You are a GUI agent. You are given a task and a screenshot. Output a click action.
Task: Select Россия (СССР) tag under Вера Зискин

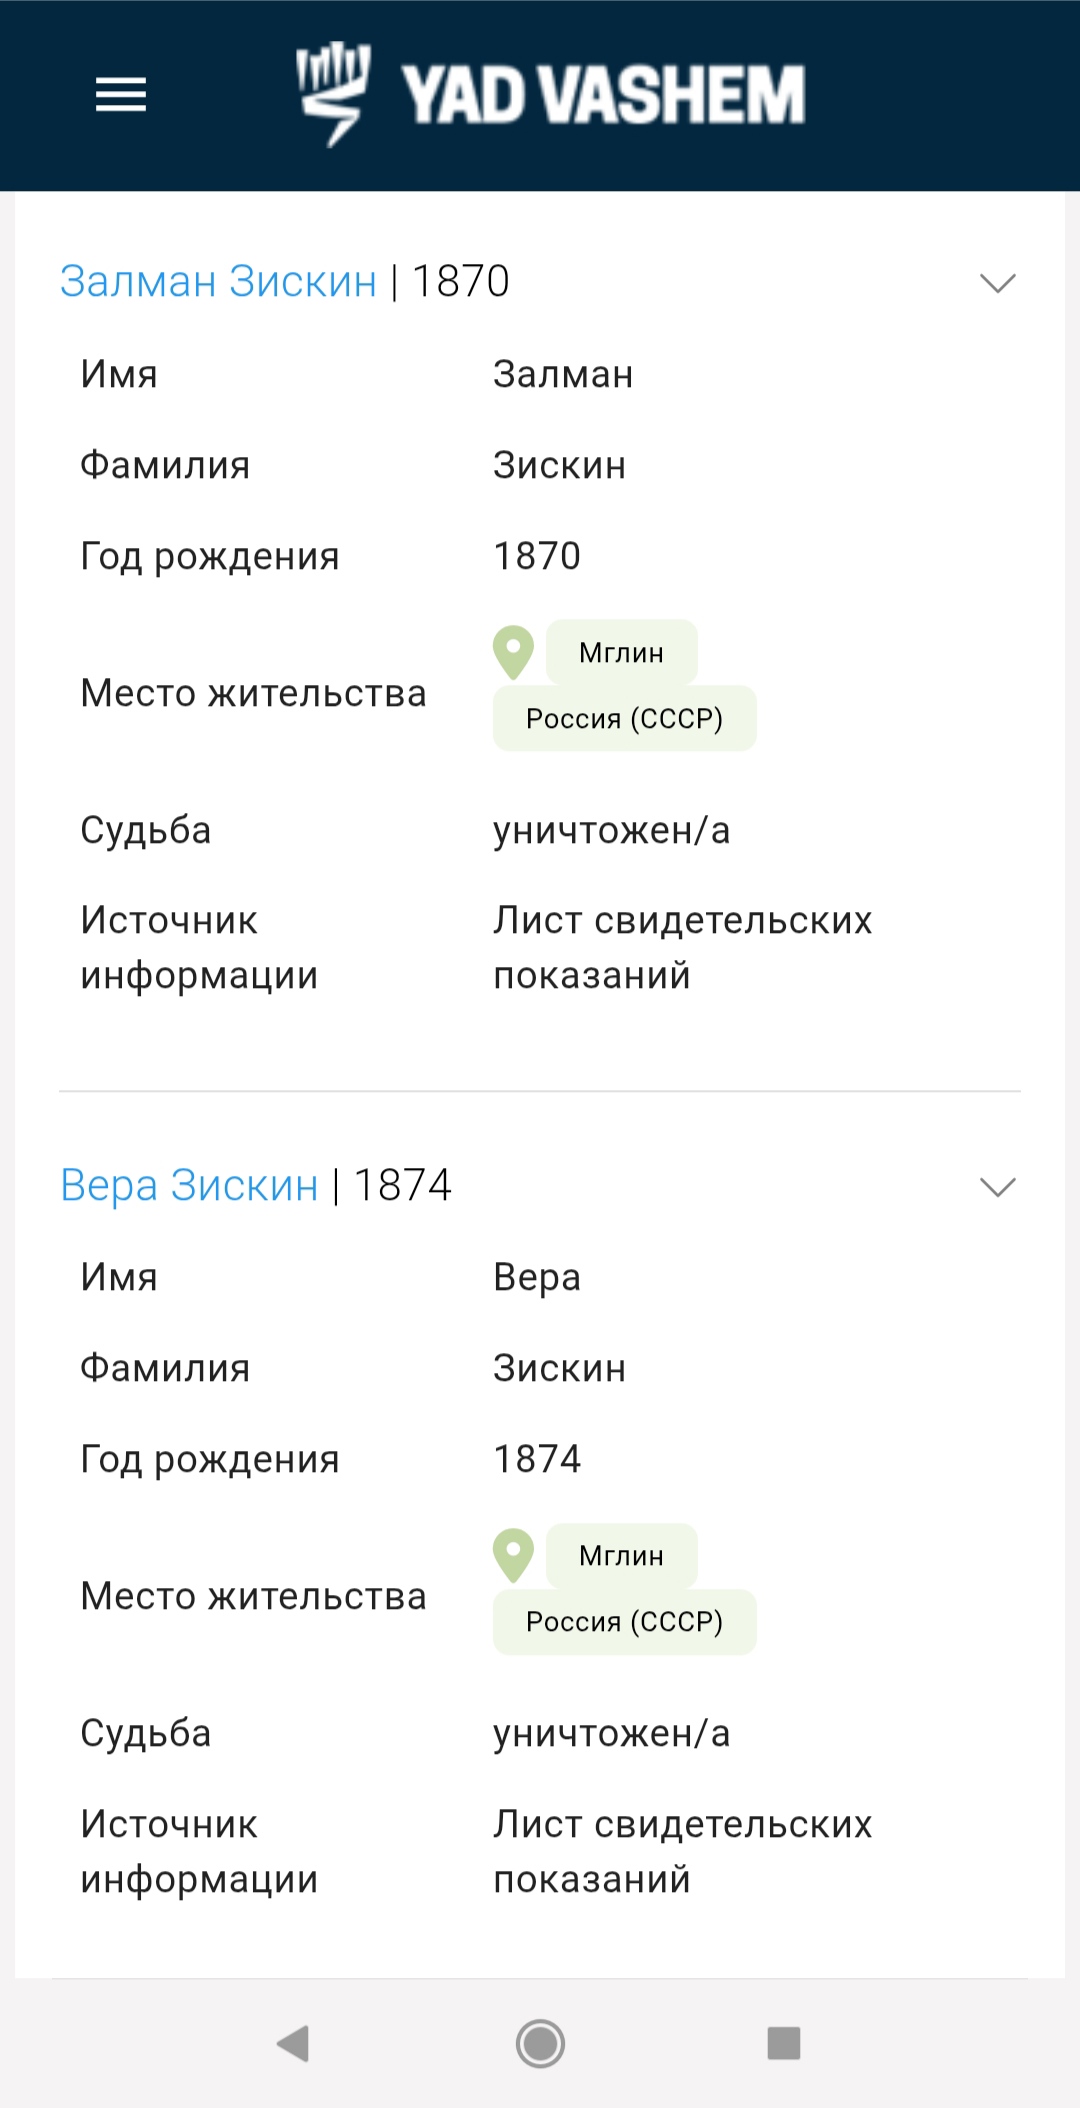[x=624, y=1622]
